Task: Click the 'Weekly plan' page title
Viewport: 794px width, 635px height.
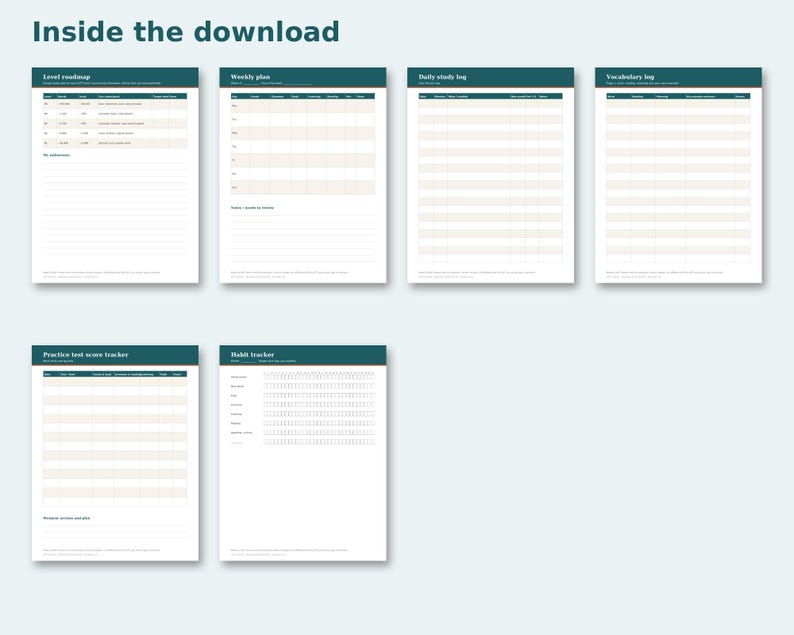Action: (250, 77)
